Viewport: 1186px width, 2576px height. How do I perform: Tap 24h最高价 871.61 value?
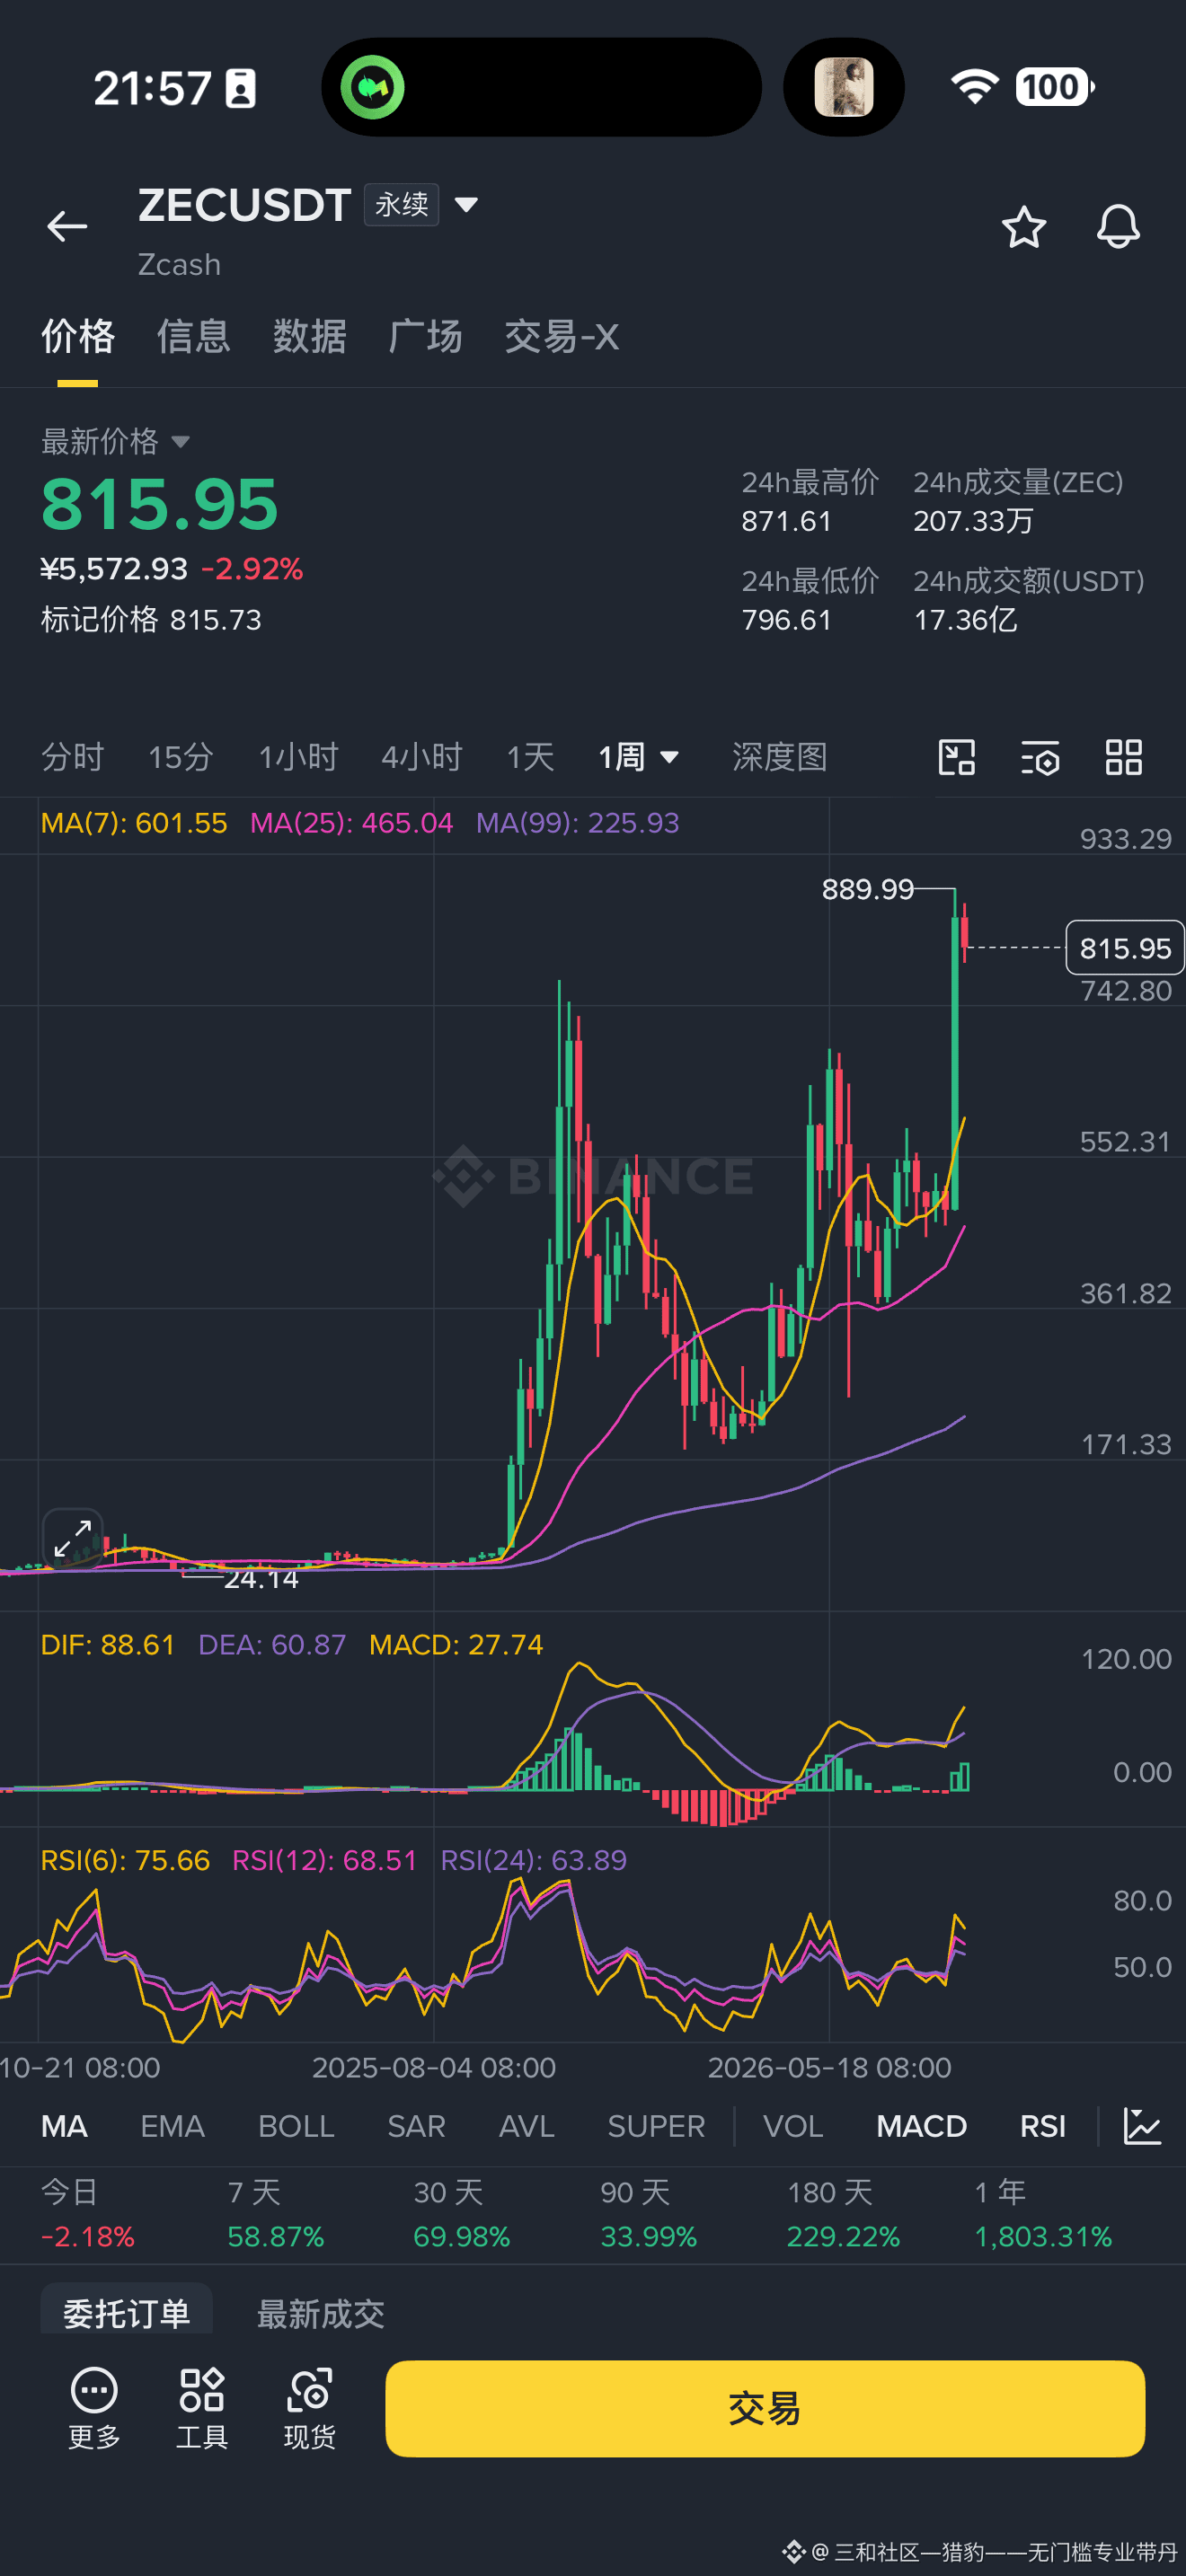pos(786,521)
